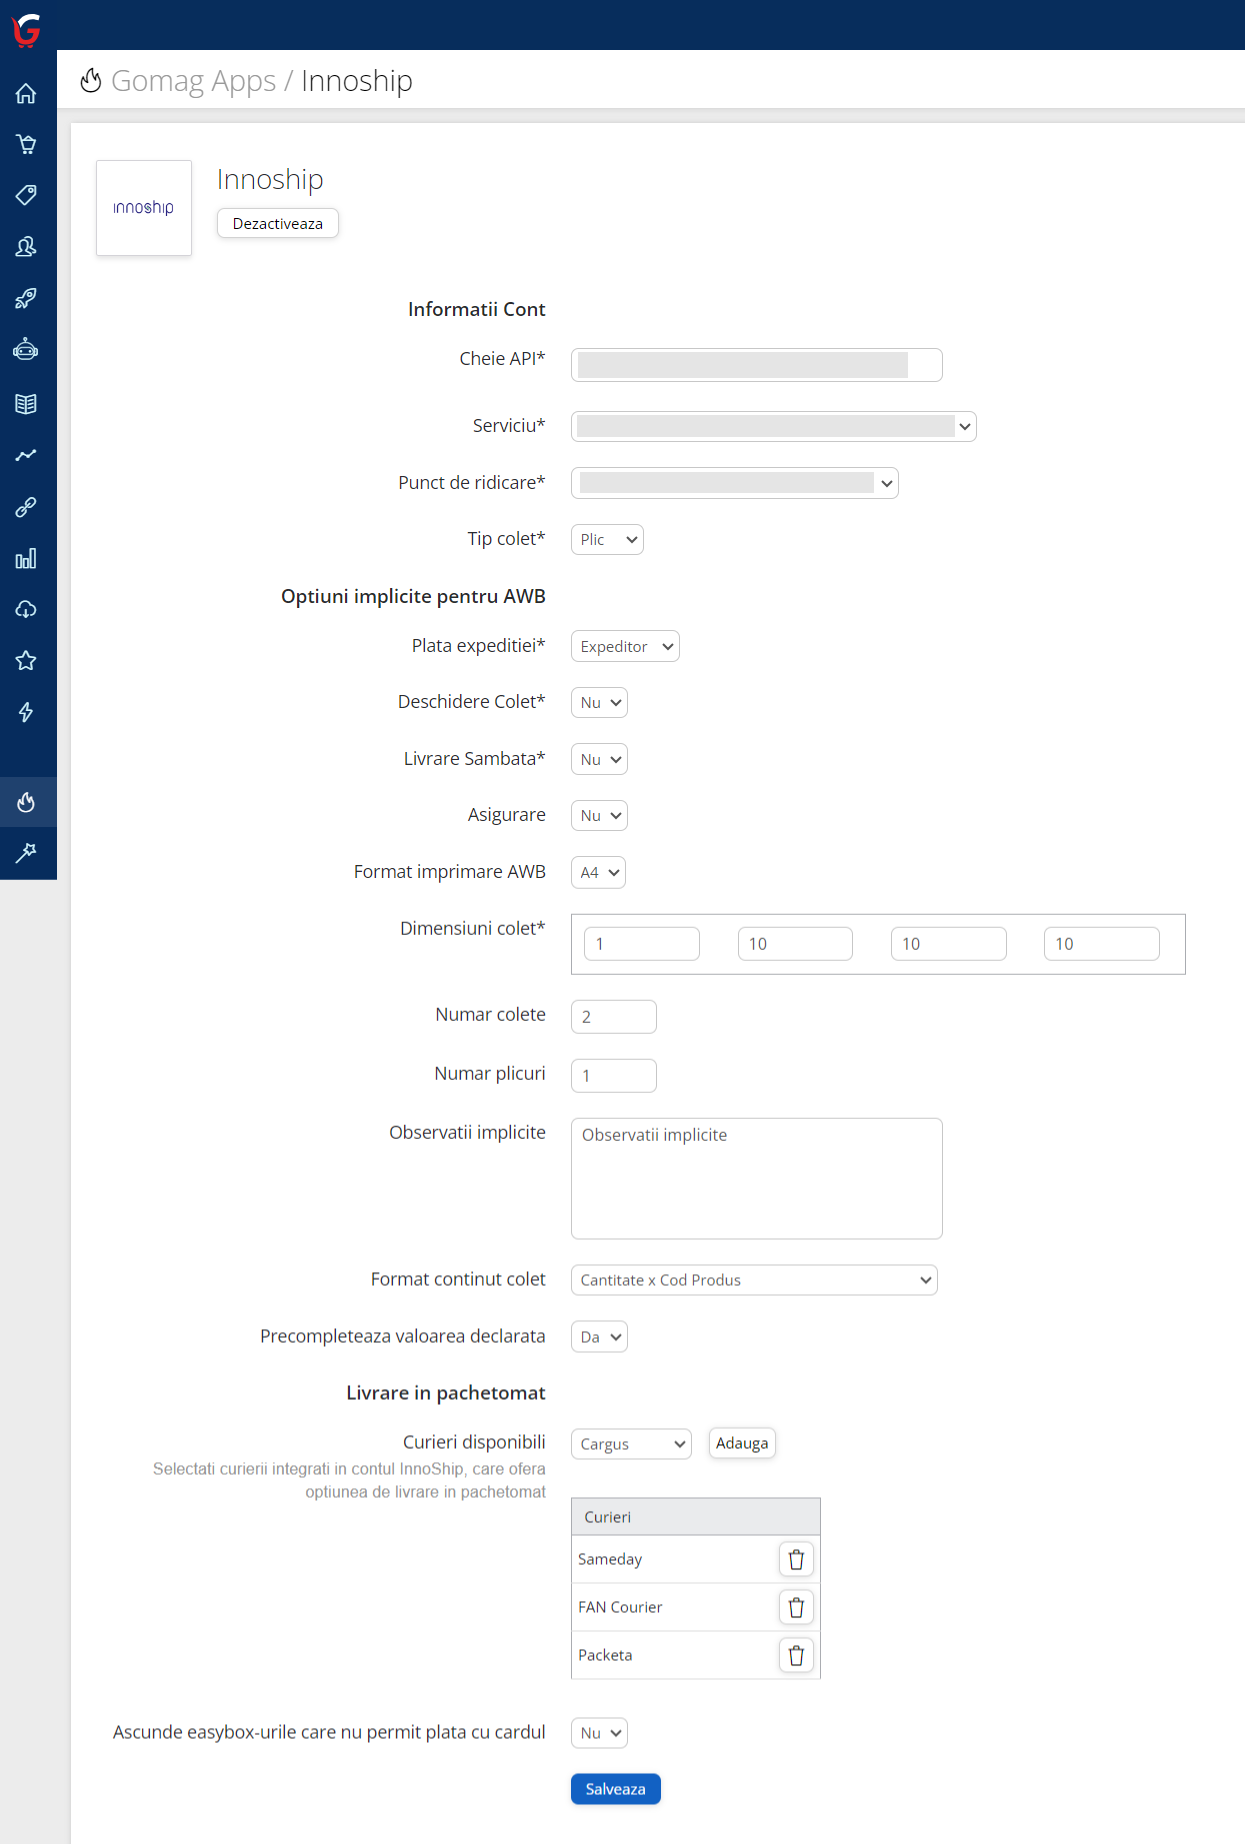Click the bar chart sidebar icon
1245x1844 pixels.
coord(27,558)
